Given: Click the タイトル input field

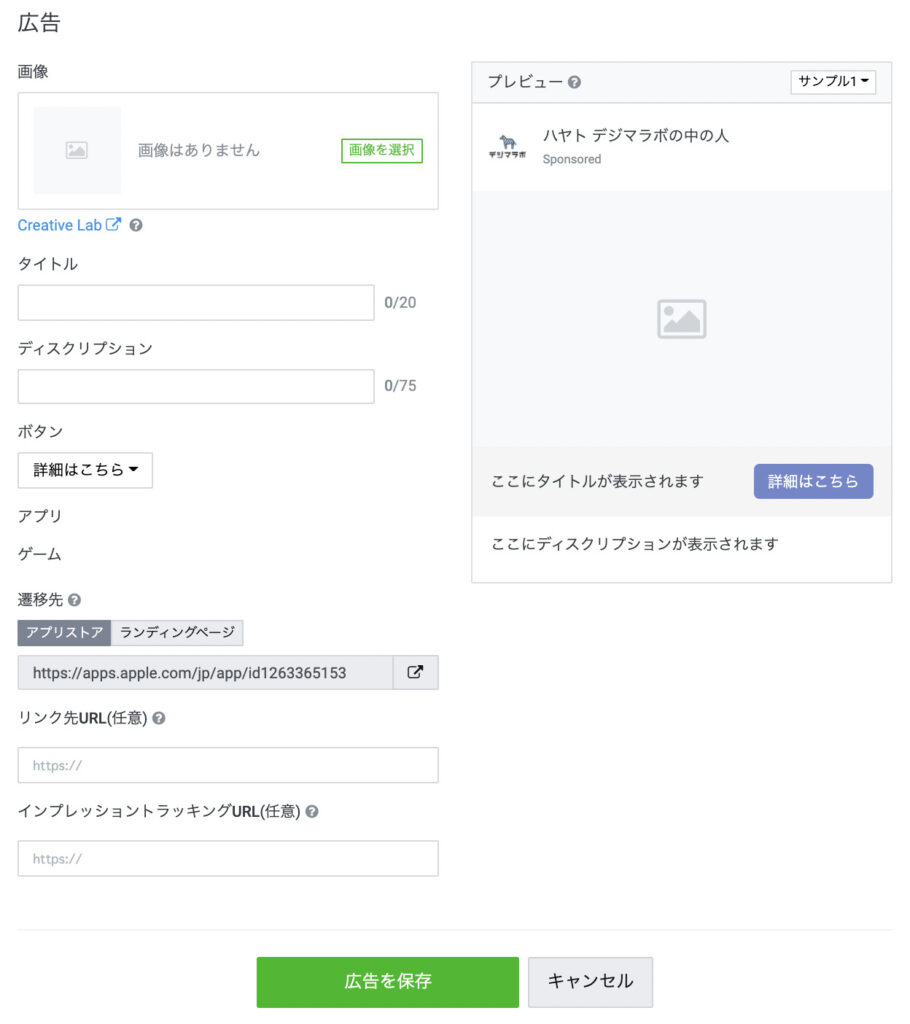Looking at the screenshot, I should point(195,302).
